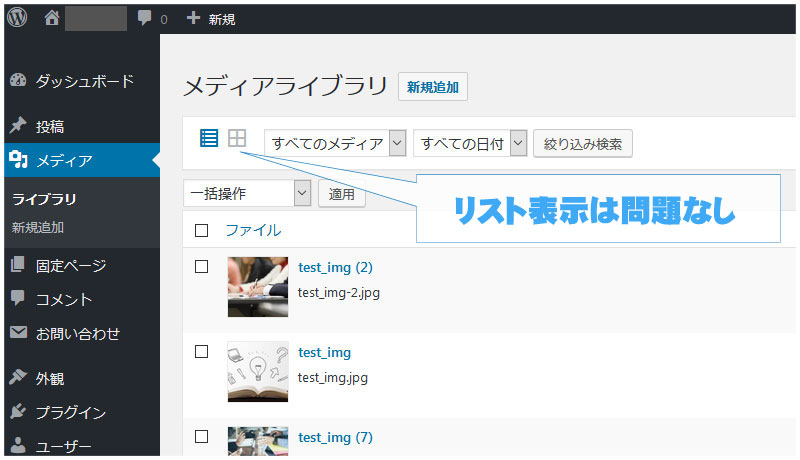Open プラグイン plugins menu
The width and height of the screenshot is (800, 460).
pyautogui.click(x=71, y=413)
